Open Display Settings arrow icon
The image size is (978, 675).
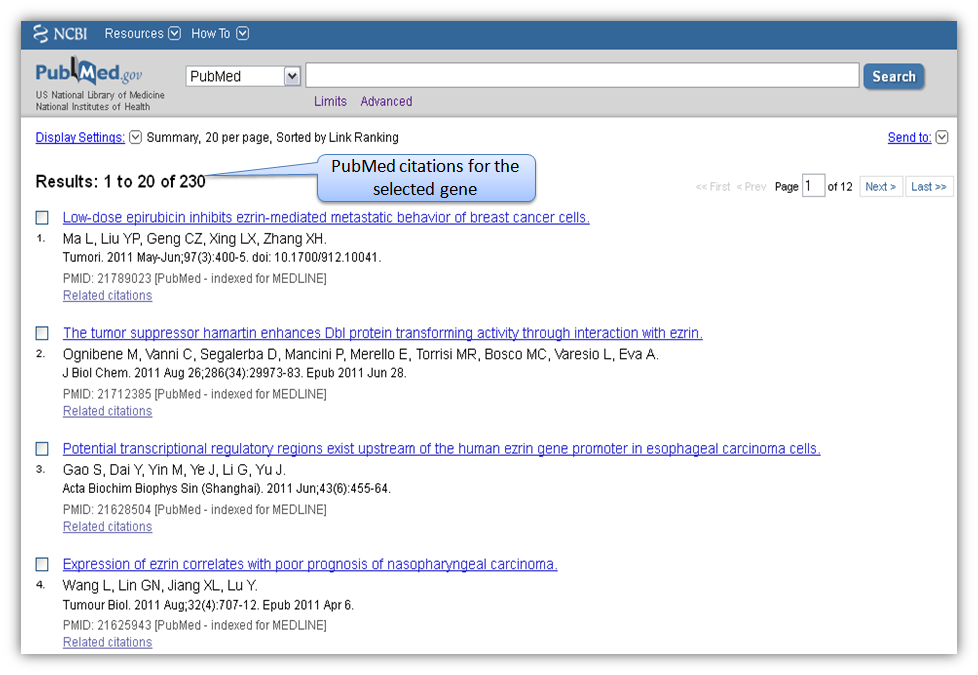click(x=136, y=138)
